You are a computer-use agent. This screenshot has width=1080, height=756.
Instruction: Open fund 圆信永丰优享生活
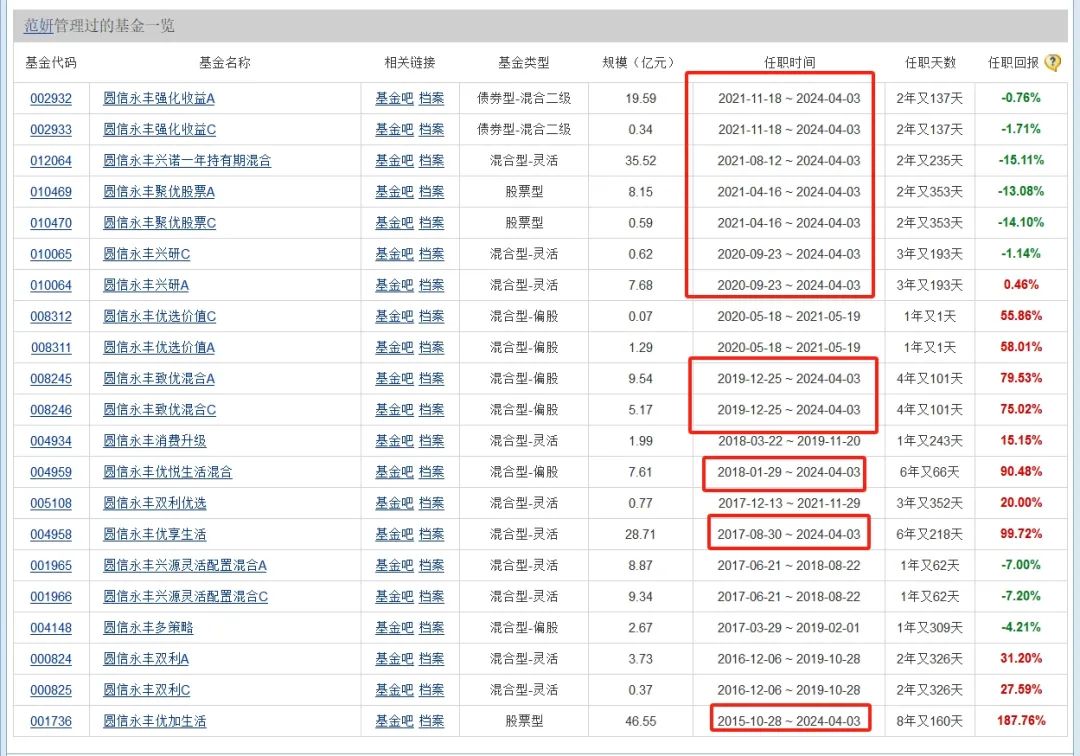click(x=155, y=534)
